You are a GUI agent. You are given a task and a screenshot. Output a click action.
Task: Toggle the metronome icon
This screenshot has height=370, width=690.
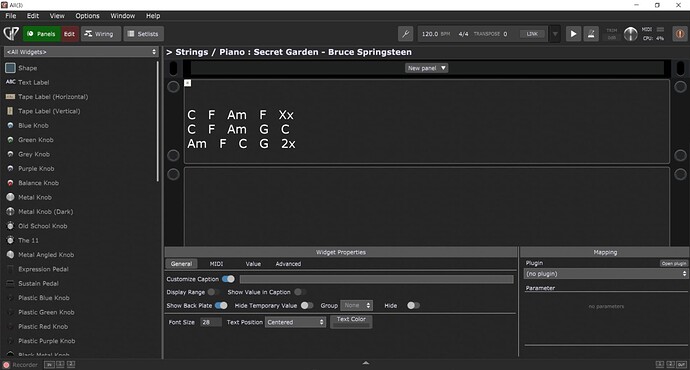[x=591, y=34]
